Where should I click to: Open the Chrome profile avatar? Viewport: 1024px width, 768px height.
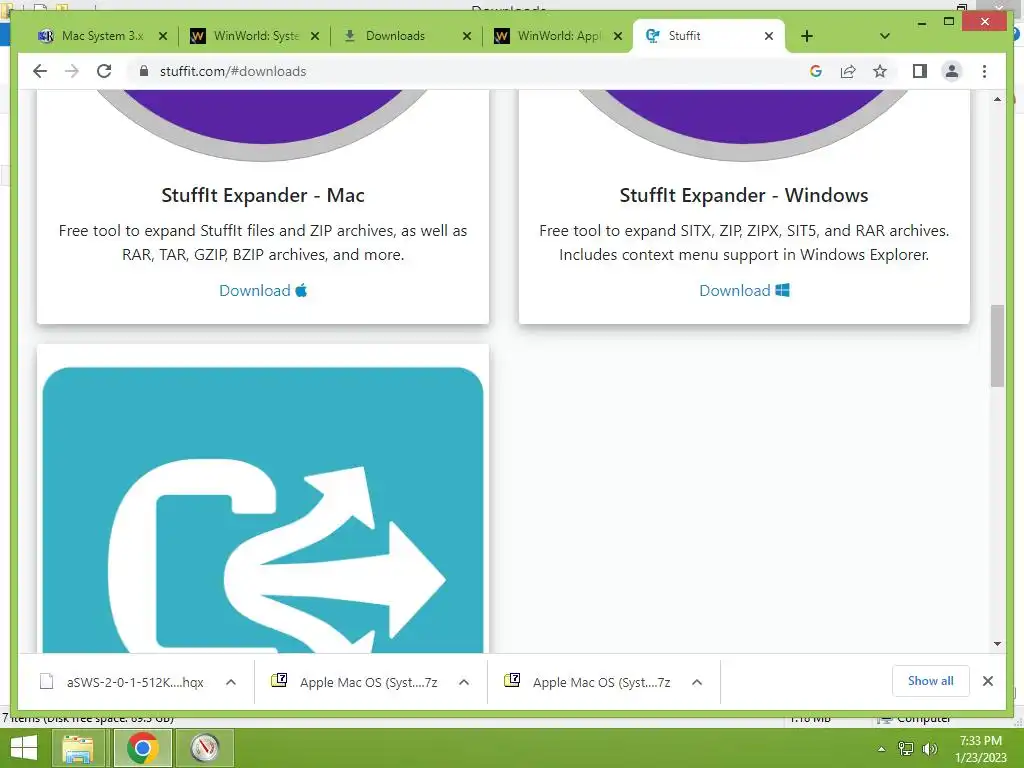(952, 71)
